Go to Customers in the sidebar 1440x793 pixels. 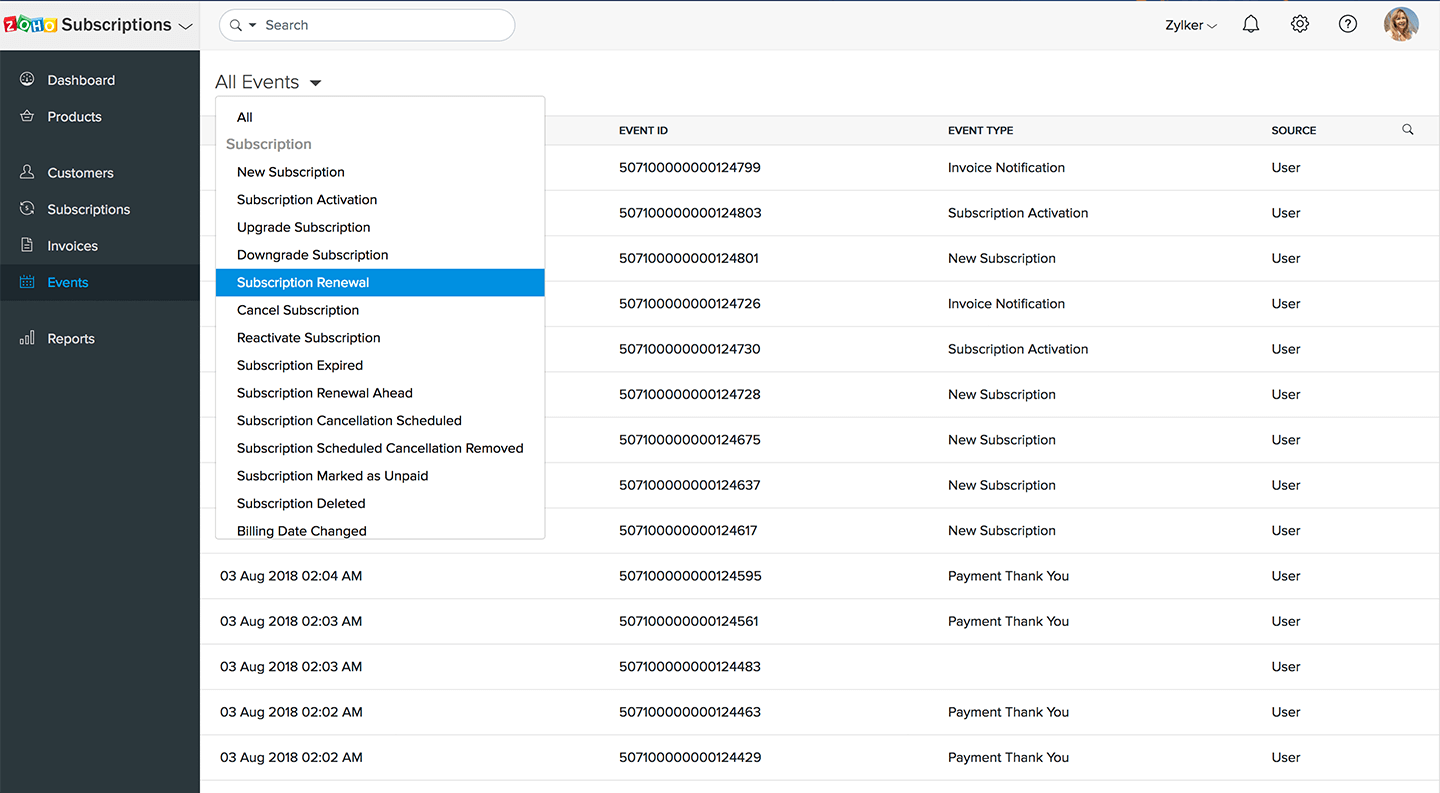tap(80, 173)
